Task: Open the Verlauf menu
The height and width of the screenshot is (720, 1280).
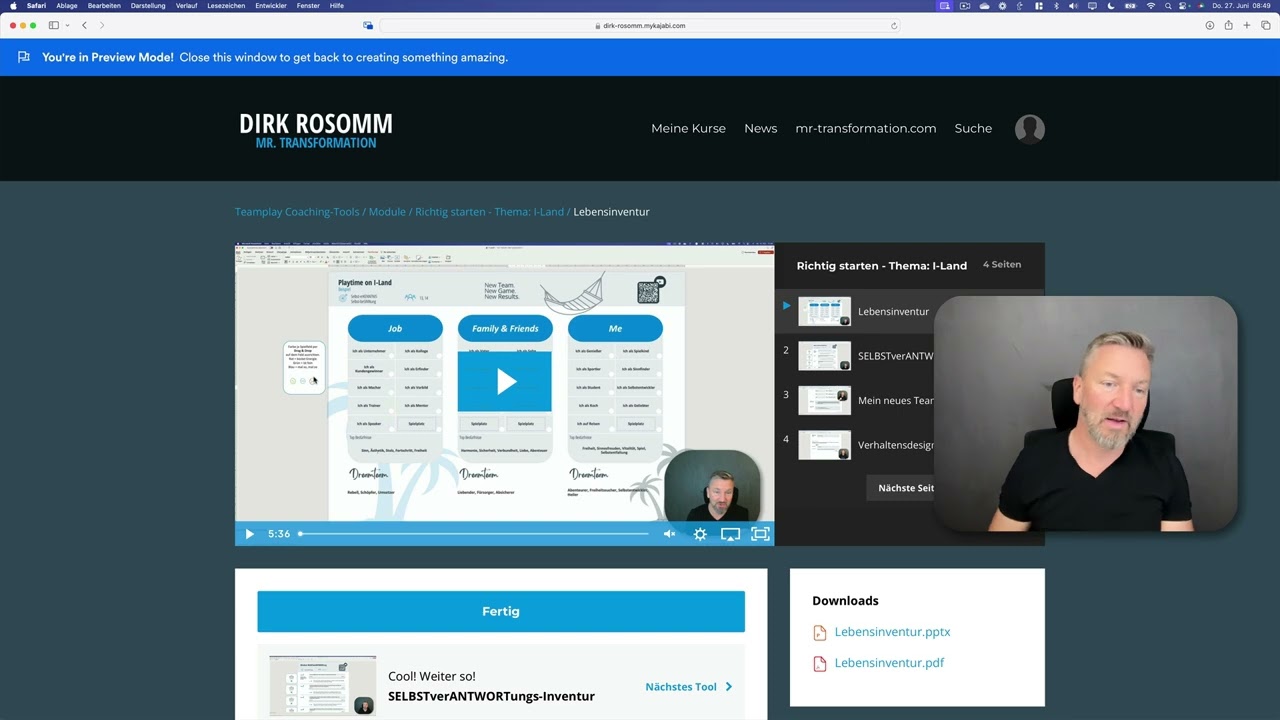Action: pos(186,6)
